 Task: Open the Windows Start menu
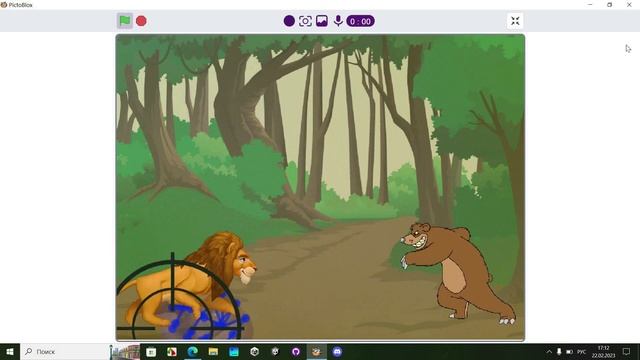pyautogui.click(x=10, y=351)
